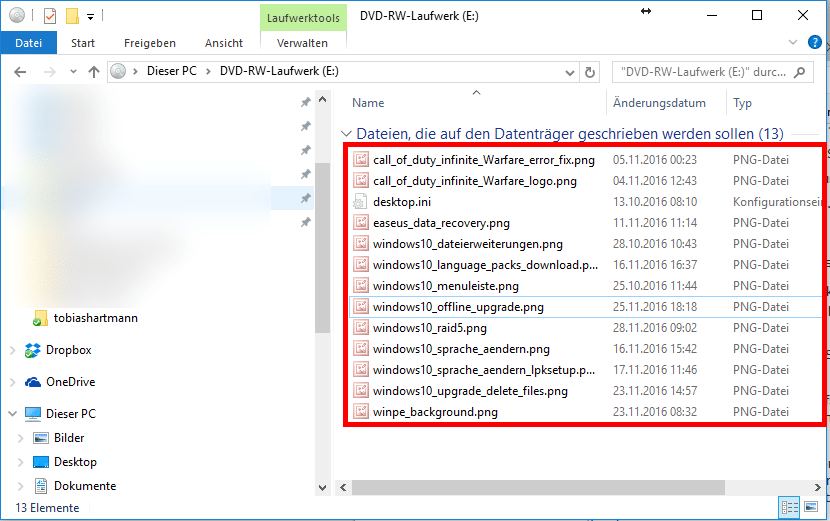Select call_of_duty_infinite_Warfare_error_fix.png file

coord(484,160)
